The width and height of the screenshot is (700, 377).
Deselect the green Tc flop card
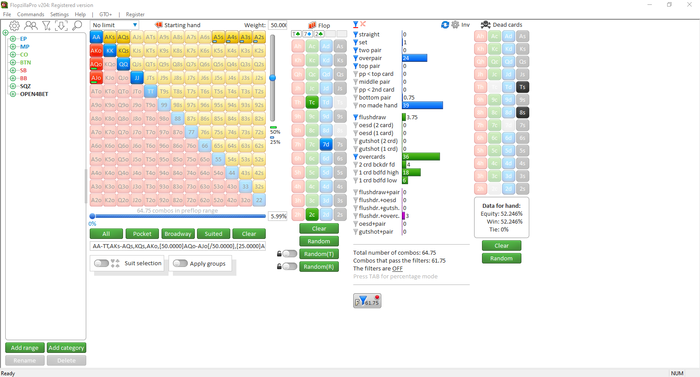coord(312,102)
